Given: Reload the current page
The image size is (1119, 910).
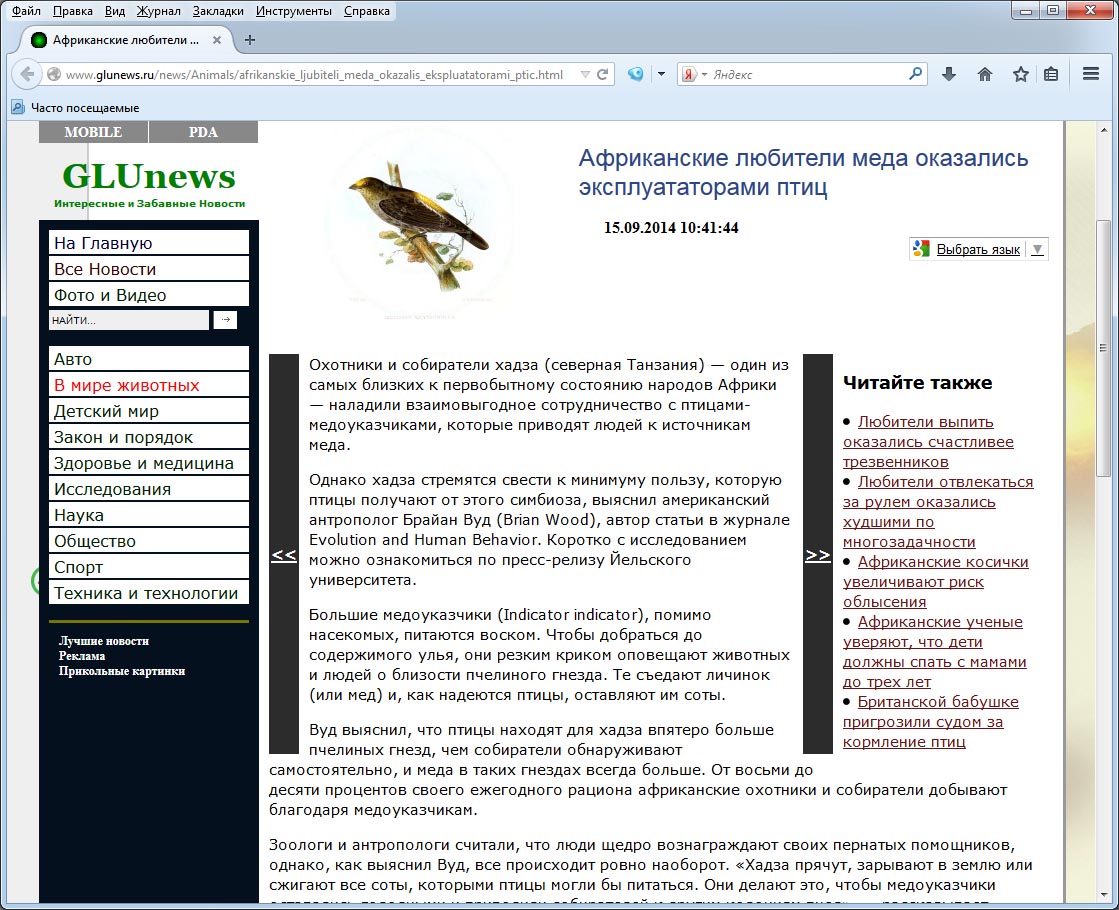Looking at the screenshot, I should 603,74.
